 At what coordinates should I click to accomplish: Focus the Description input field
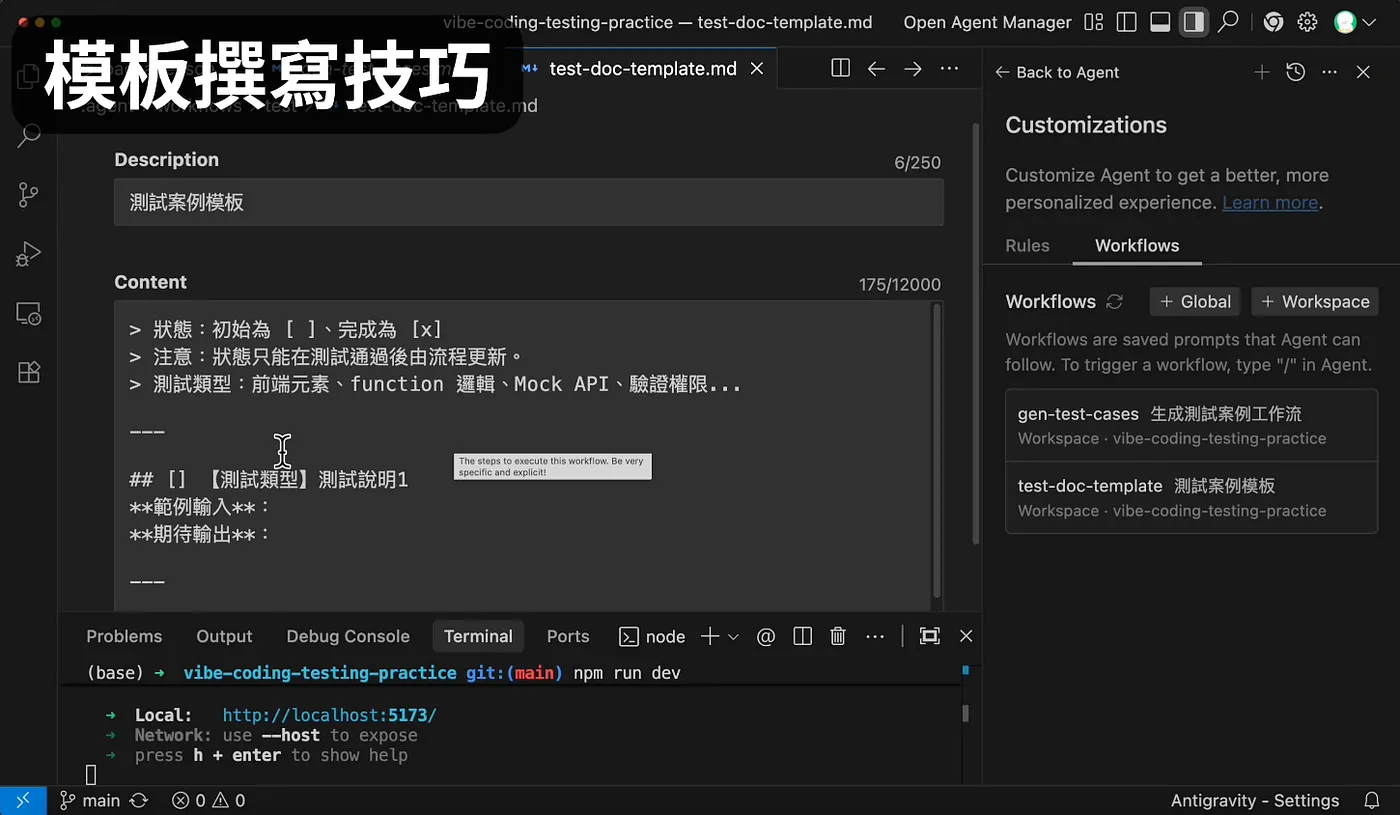pyautogui.click(x=529, y=202)
